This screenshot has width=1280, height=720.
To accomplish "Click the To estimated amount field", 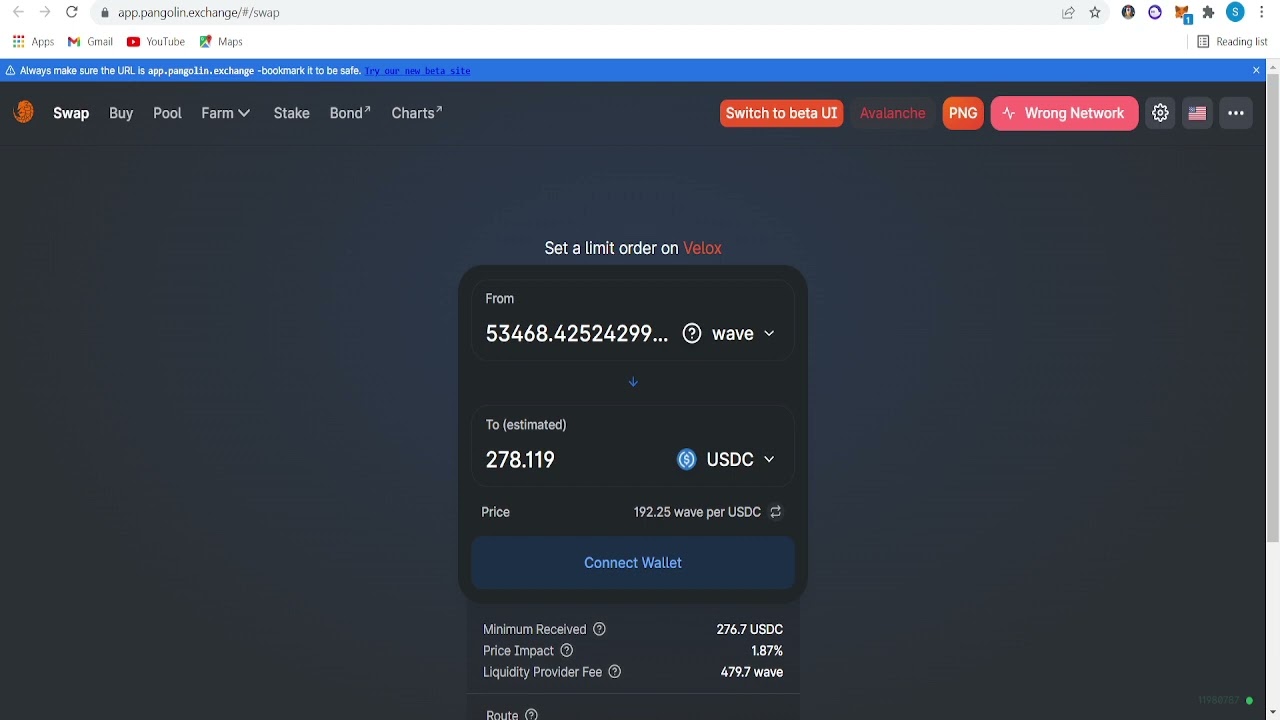I will [575, 459].
